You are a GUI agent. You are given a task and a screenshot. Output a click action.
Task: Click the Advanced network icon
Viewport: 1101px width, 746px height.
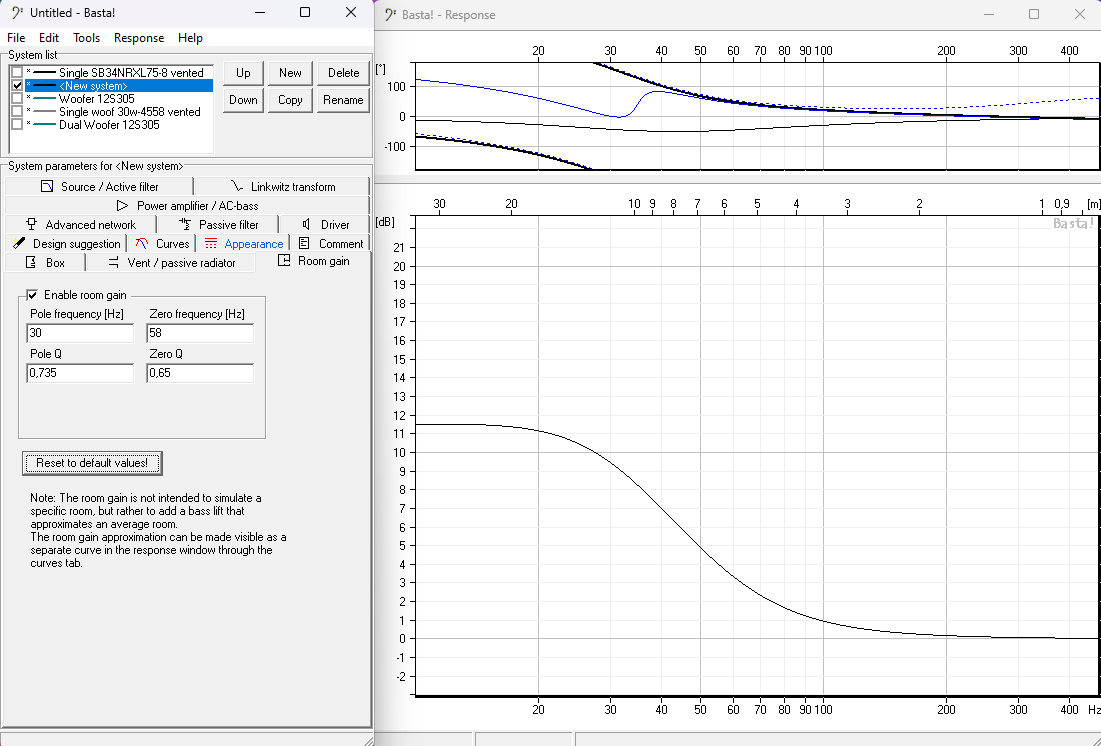point(32,225)
